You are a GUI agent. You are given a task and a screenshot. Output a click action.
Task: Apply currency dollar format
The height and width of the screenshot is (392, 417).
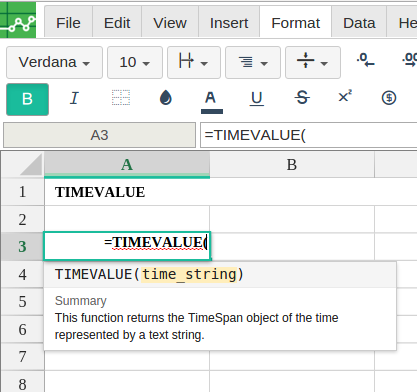point(389,98)
